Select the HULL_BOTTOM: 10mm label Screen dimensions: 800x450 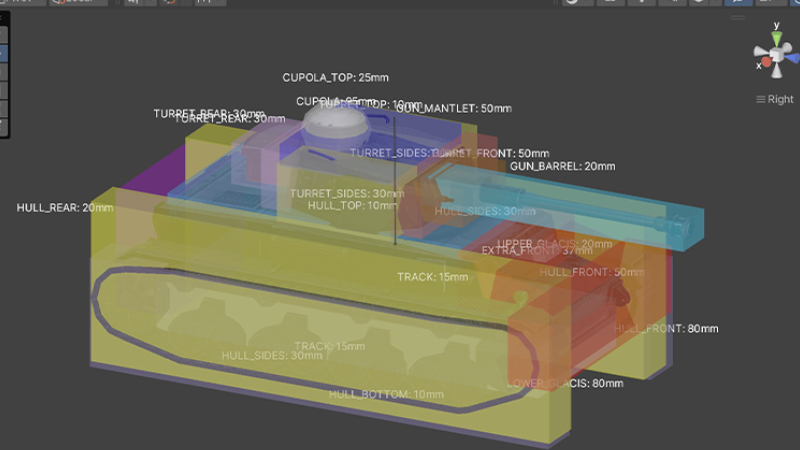[x=386, y=394]
